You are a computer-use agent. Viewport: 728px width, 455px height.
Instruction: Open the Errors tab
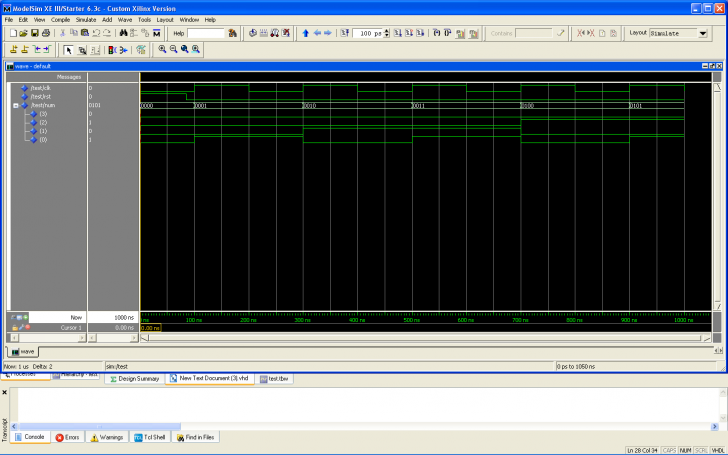point(67,437)
